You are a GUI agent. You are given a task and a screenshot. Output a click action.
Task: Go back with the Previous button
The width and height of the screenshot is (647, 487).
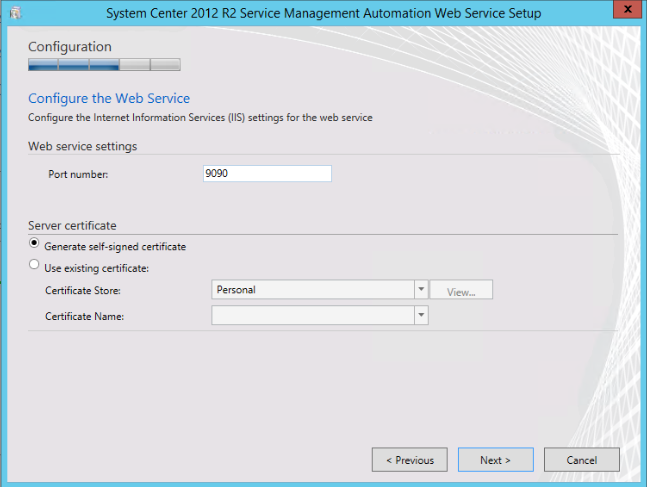[409, 460]
